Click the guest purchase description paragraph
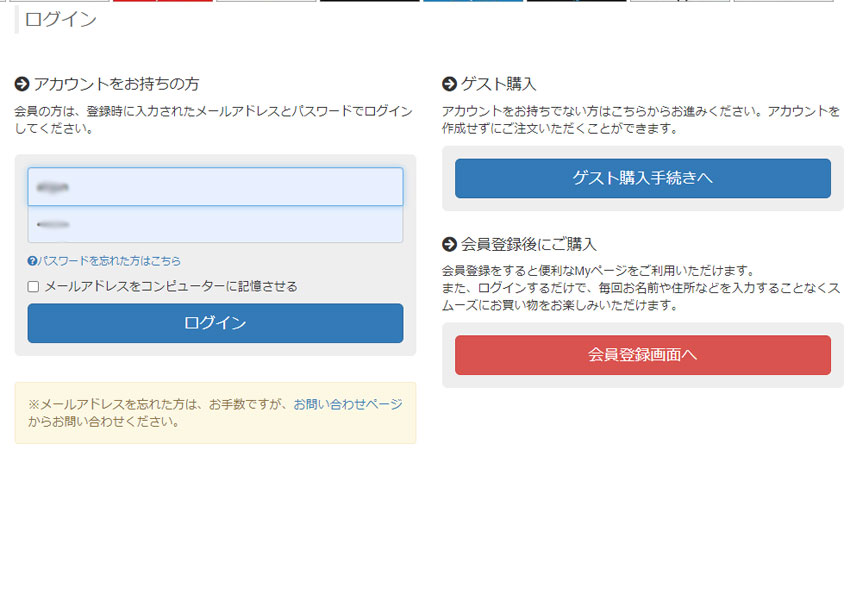850x600 pixels. (640, 120)
